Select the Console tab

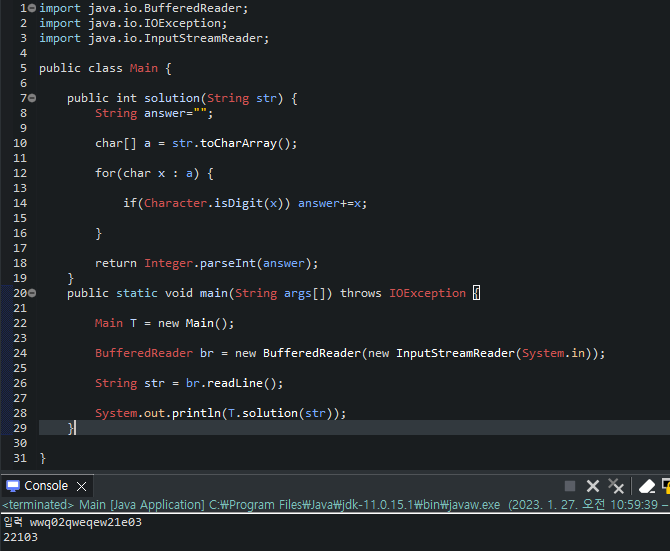[46, 486]
